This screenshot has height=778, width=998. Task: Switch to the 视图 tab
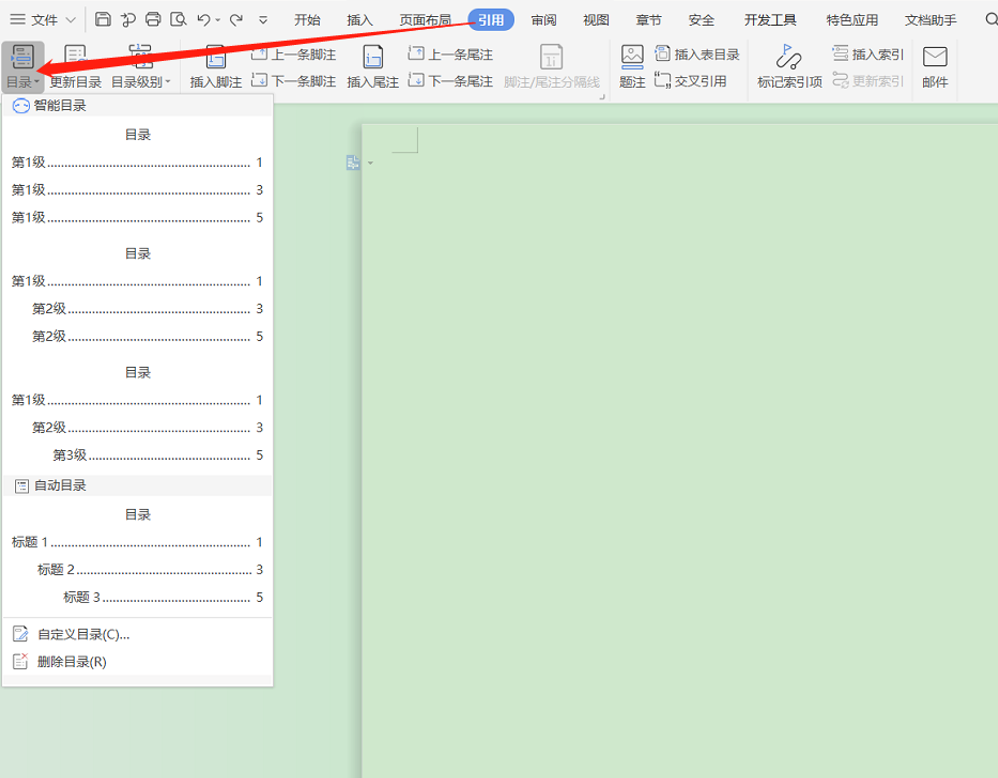[x=596, y=20]
